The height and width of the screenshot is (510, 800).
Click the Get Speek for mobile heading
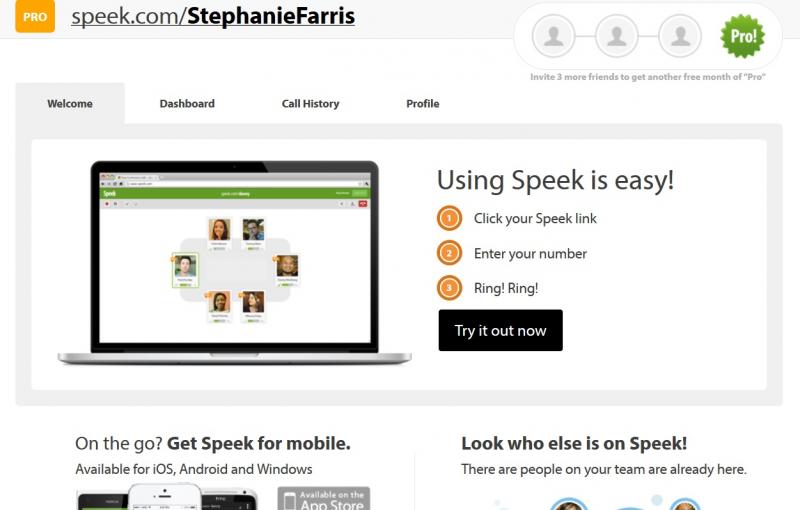pyautogui.click(x=213, y=444)
